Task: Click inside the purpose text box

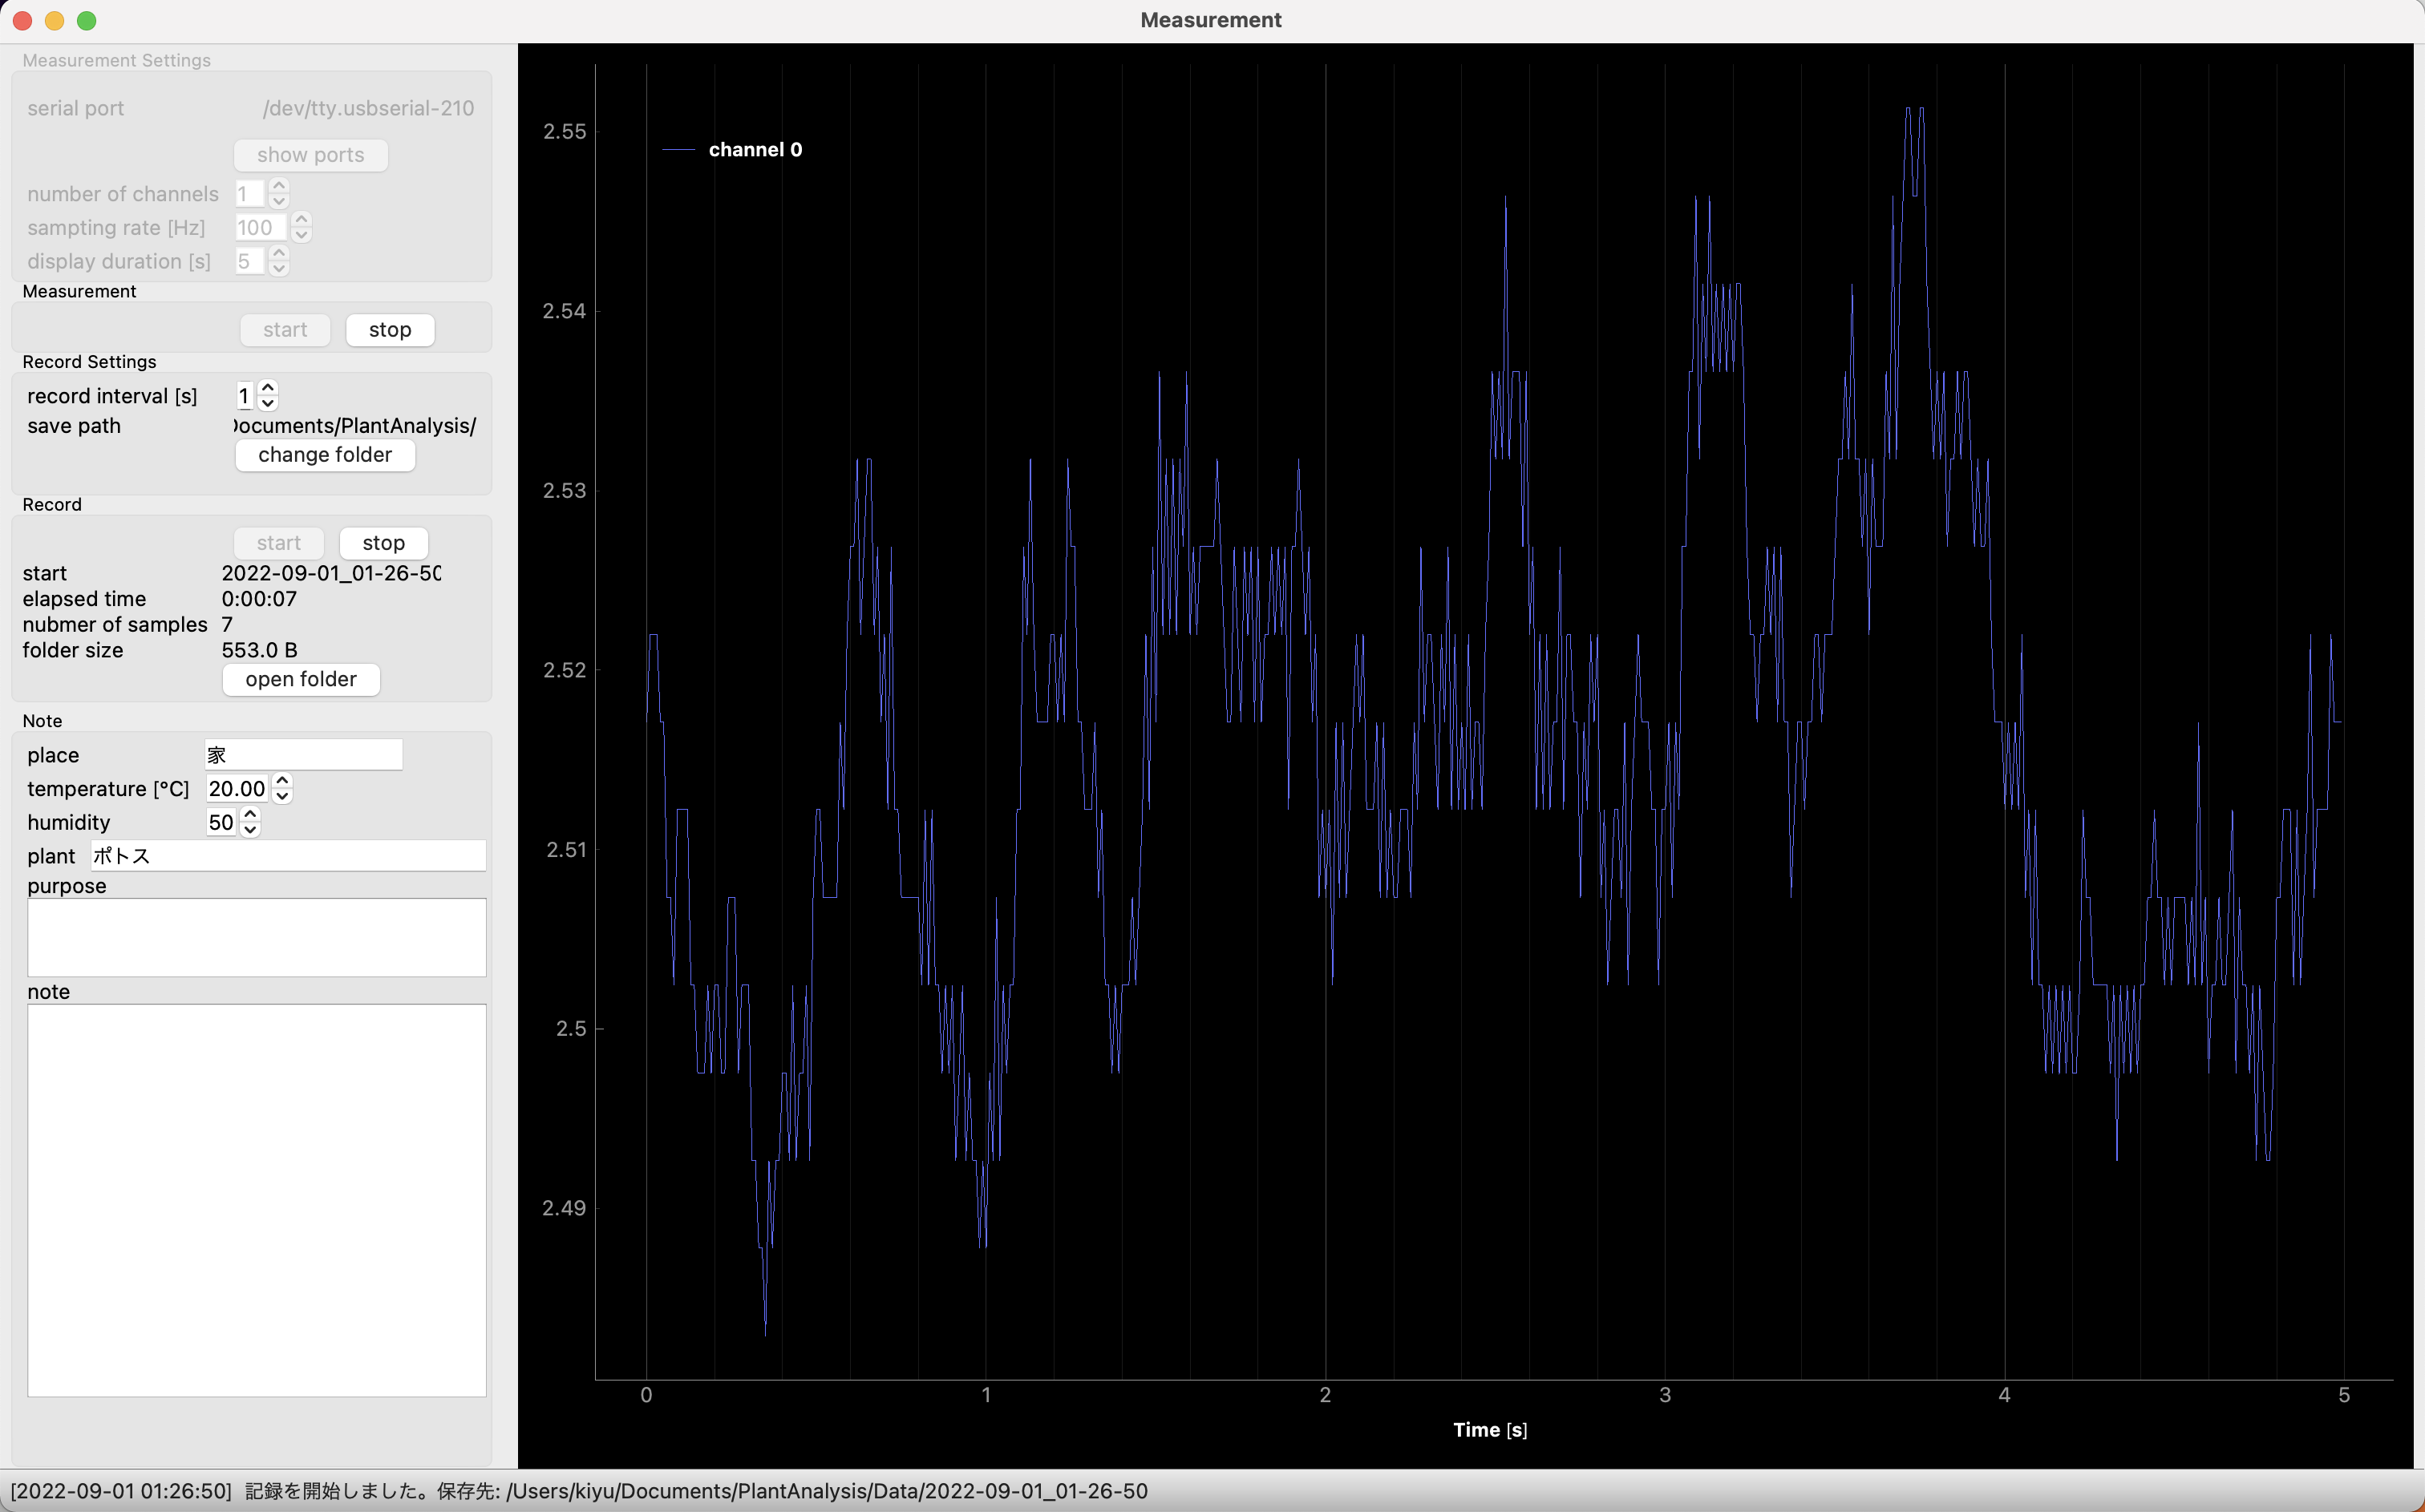Action: (256, 937)
